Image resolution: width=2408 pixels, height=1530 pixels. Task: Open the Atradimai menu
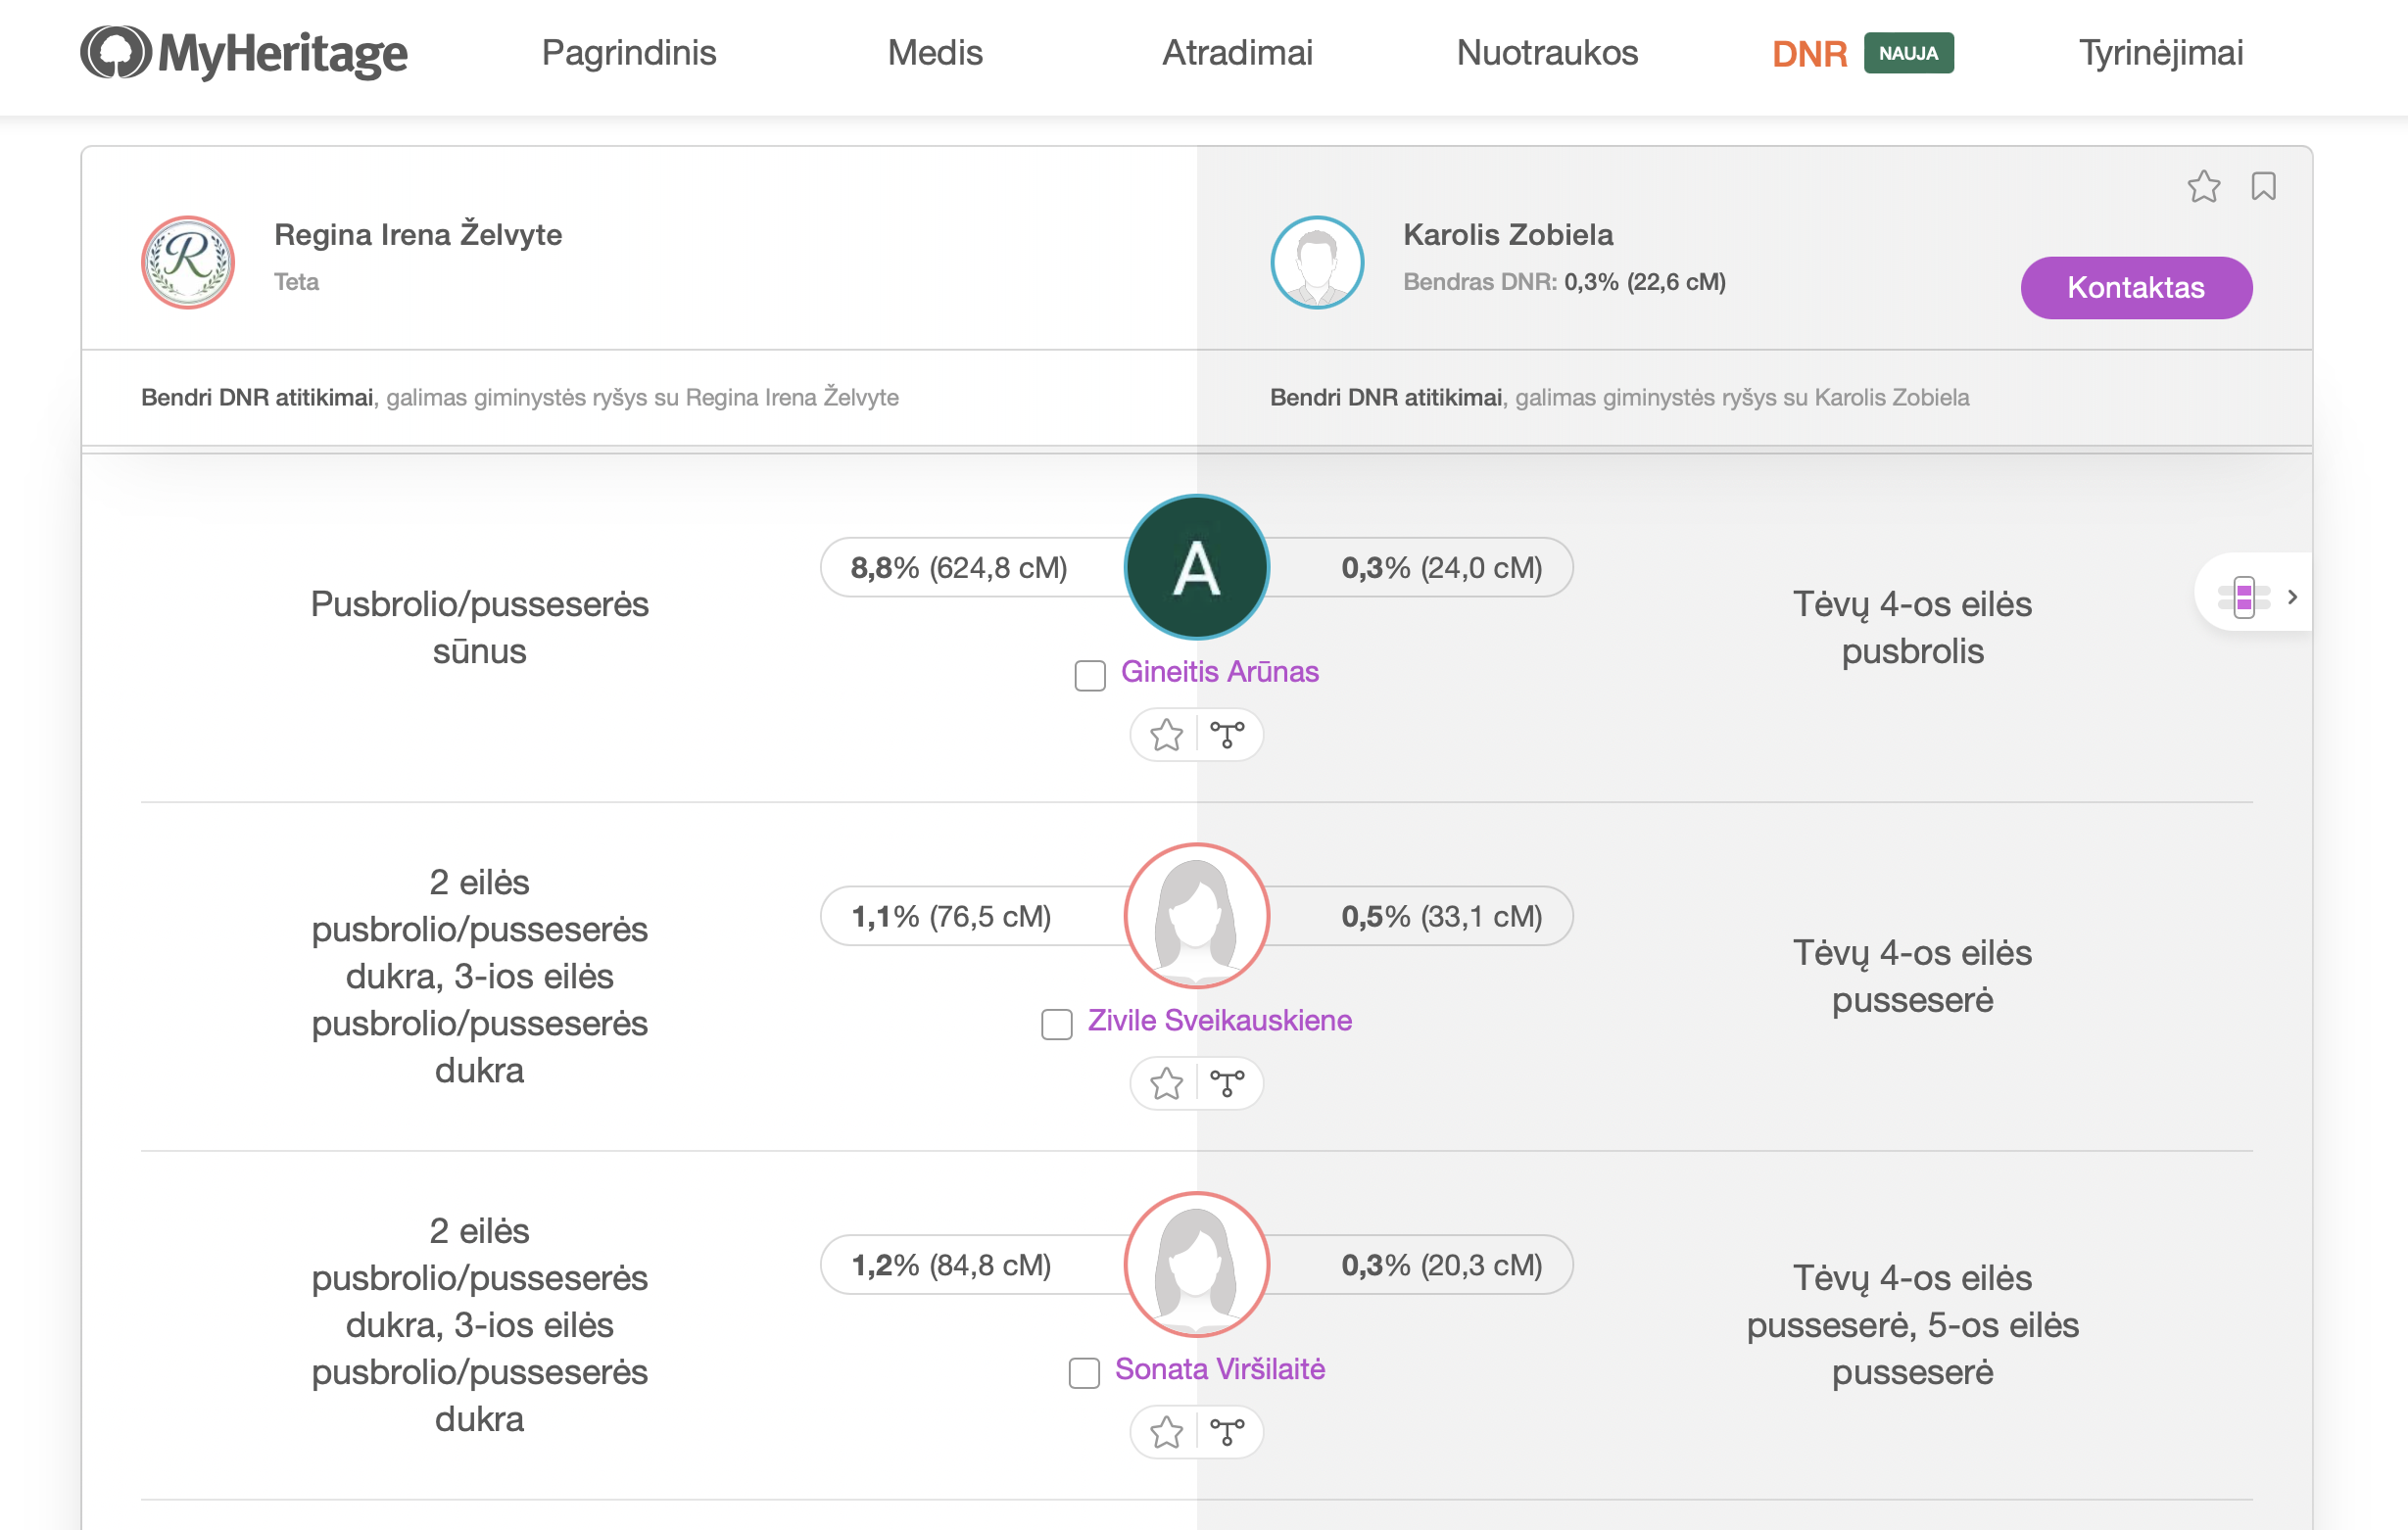click(1237, 53)
